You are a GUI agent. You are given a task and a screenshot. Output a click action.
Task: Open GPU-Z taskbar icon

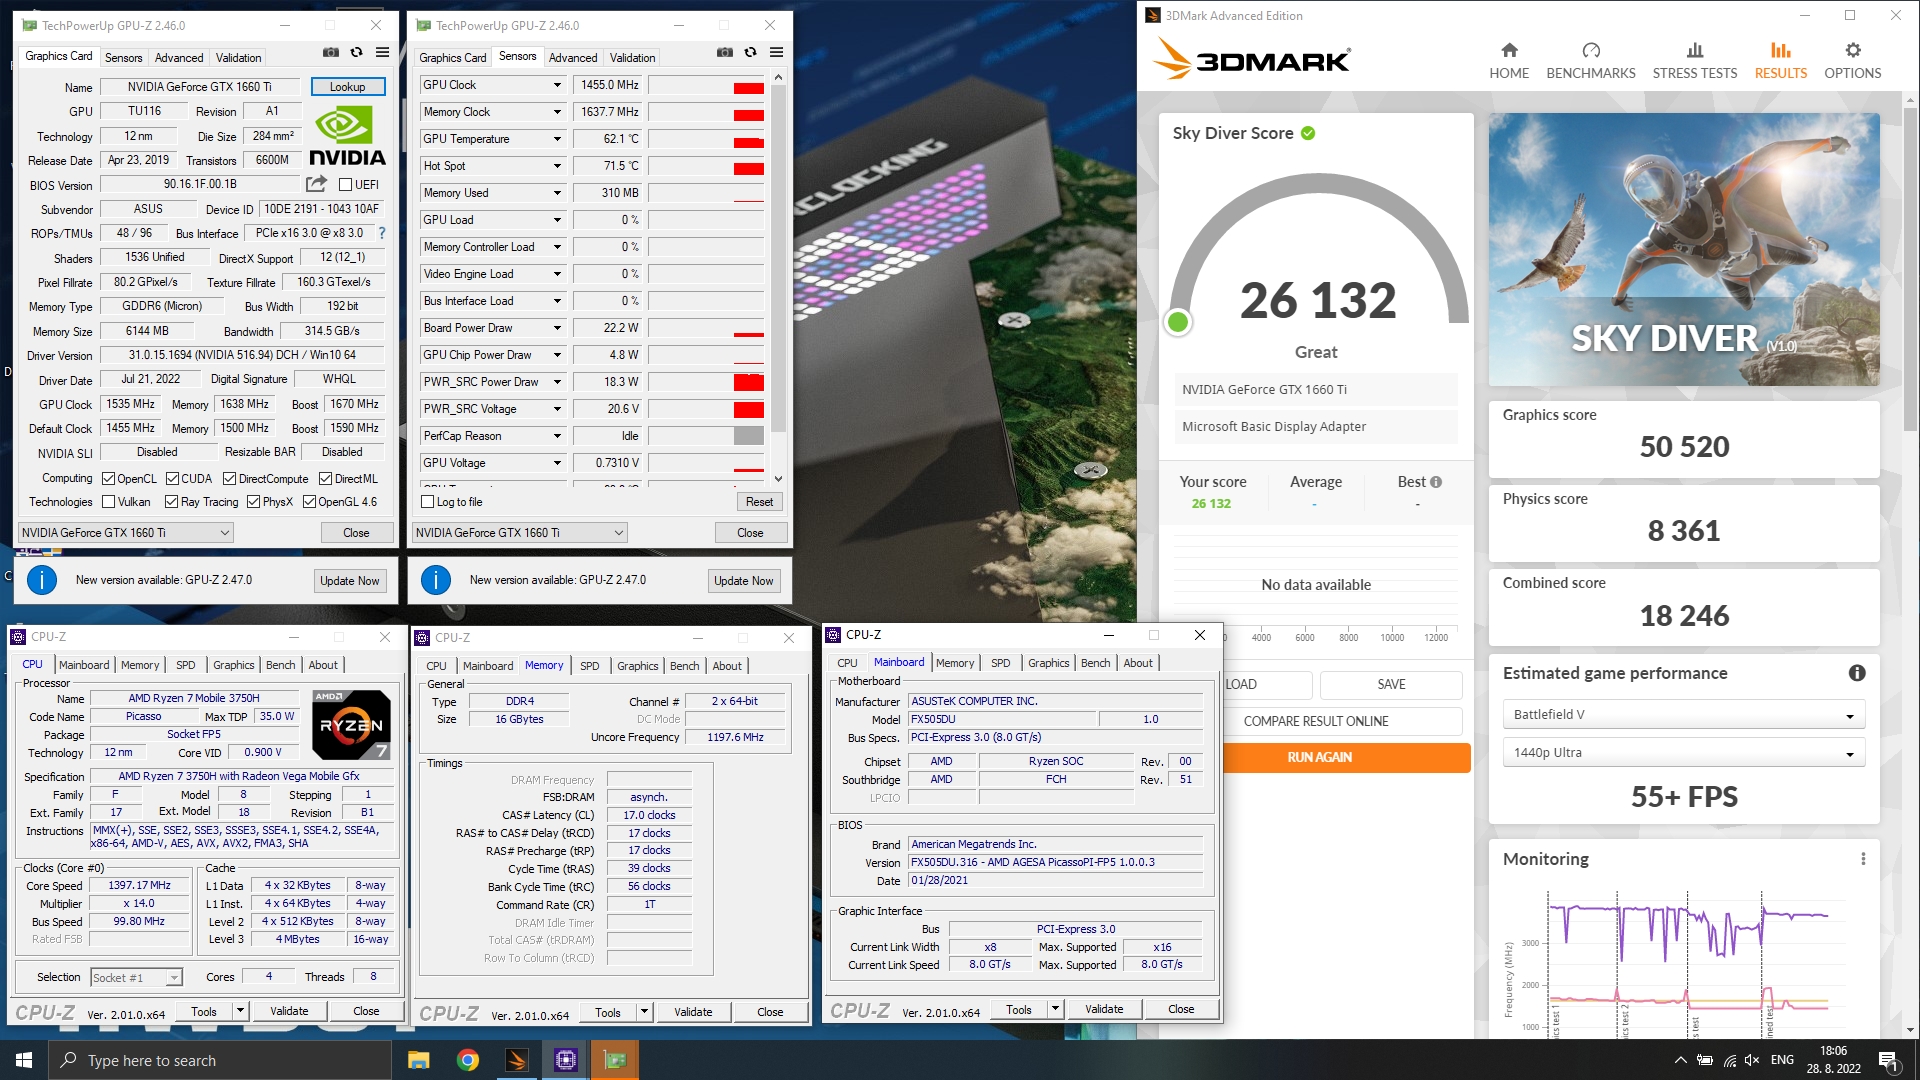(614, 1060)
